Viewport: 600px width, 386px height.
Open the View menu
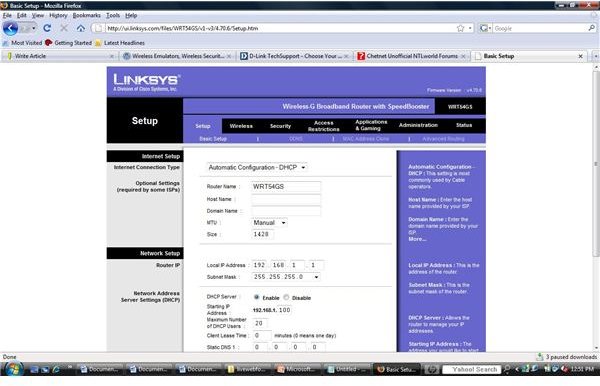pyautogui.click(x=38, y=15)
